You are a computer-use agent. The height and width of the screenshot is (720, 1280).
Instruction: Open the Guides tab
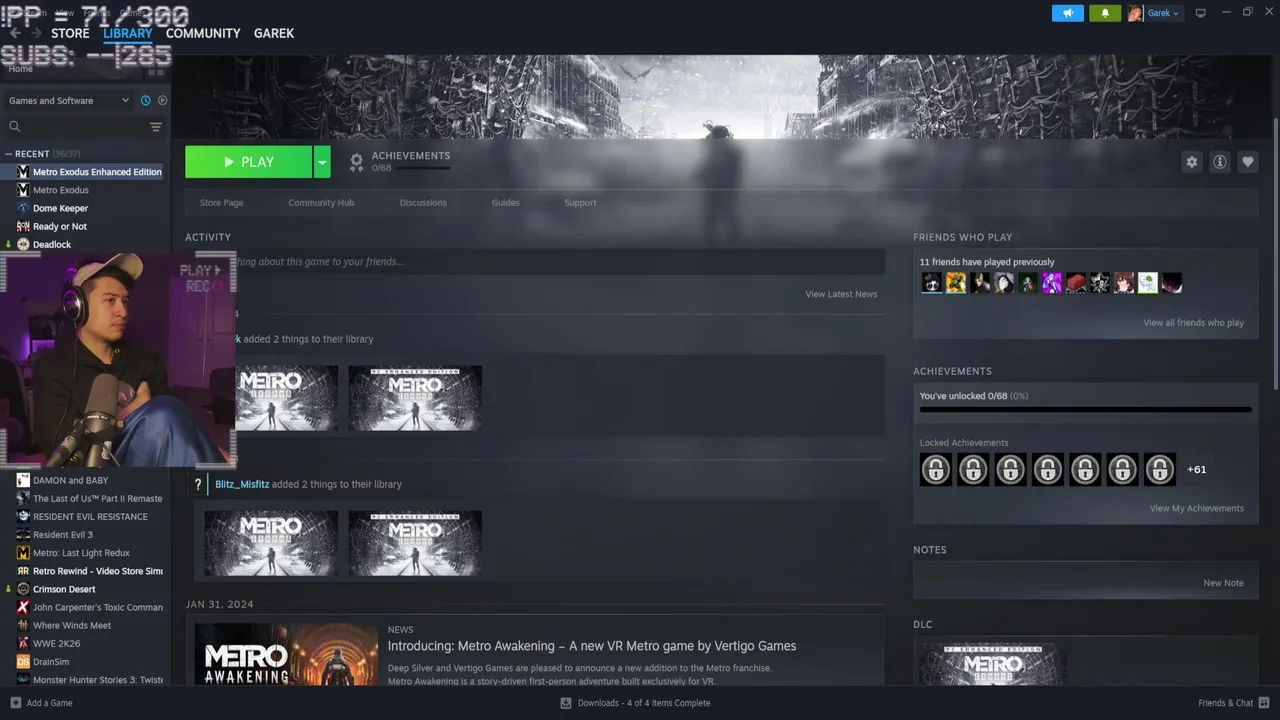(x=505, y=203)
